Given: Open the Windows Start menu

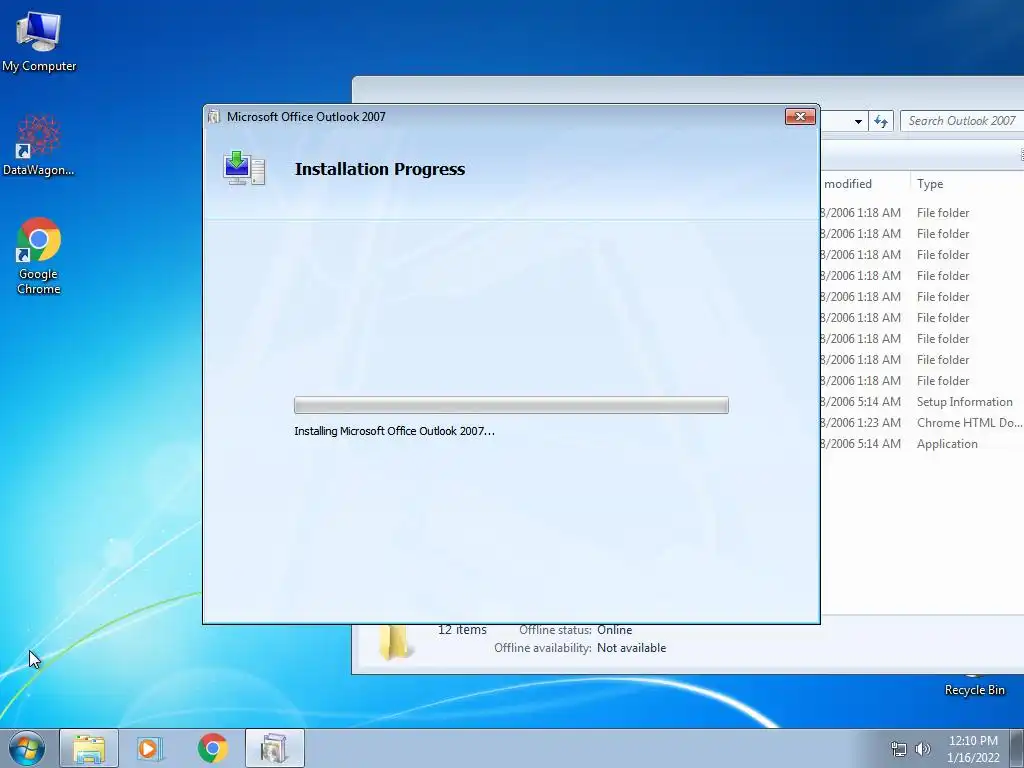Looking at the screenshot, I should point(27,748).
